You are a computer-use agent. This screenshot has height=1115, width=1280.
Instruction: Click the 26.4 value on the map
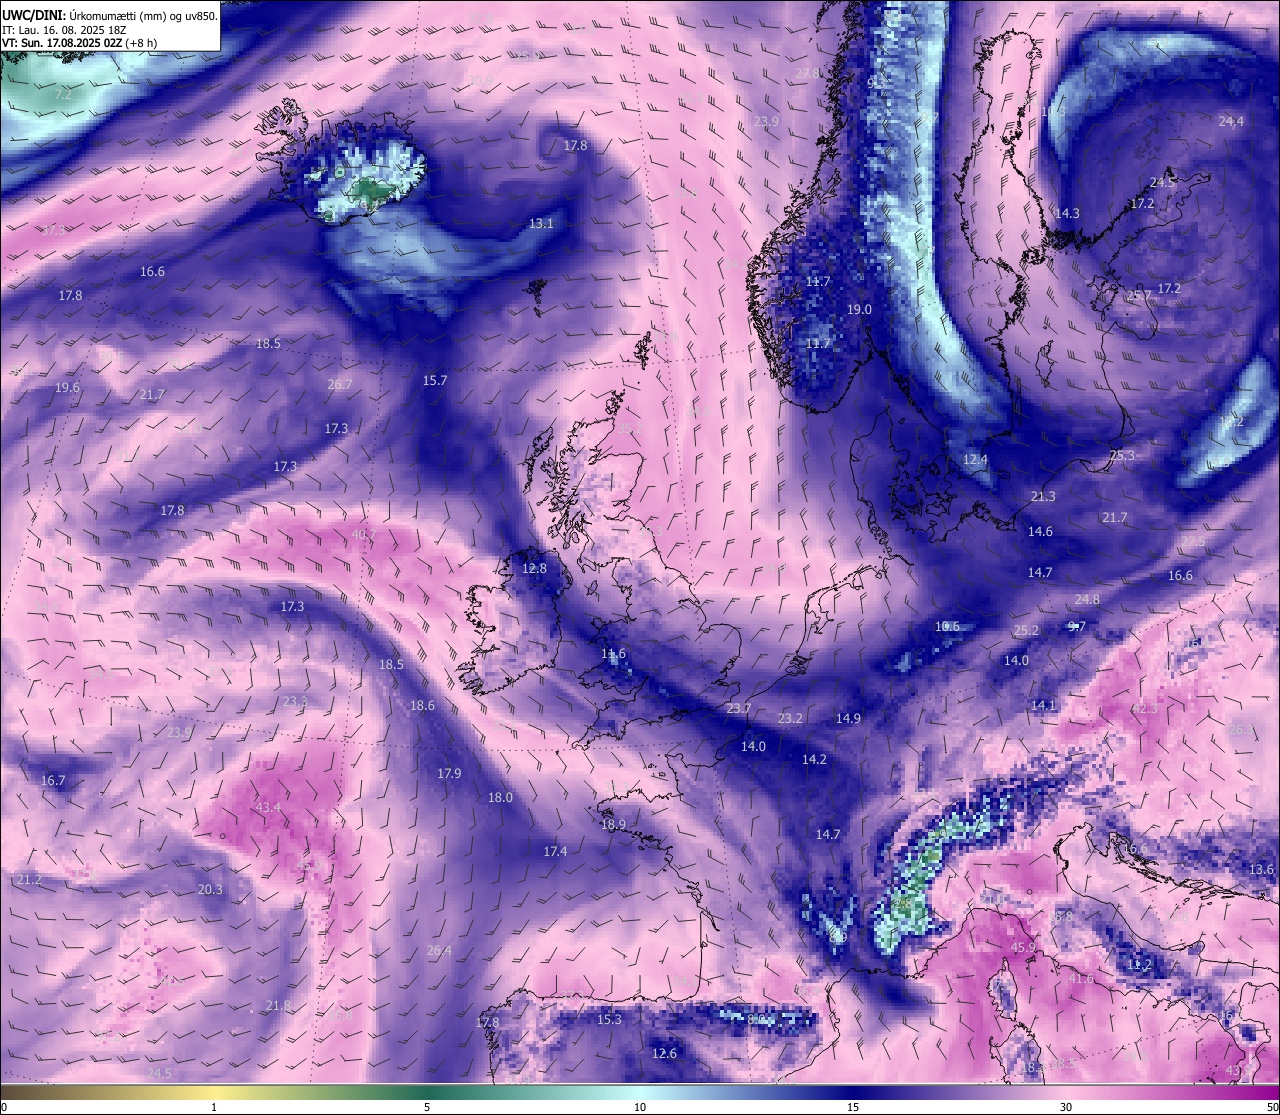click(x=439, y=951)
